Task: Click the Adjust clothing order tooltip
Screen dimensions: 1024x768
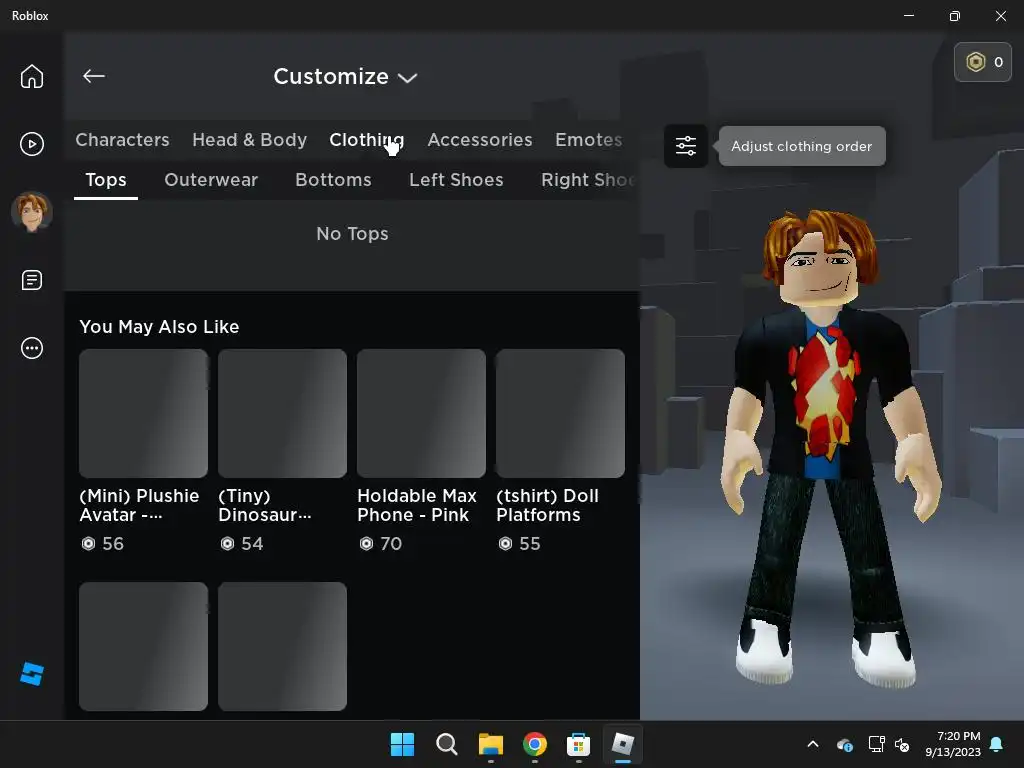Action: pos(802,146)
